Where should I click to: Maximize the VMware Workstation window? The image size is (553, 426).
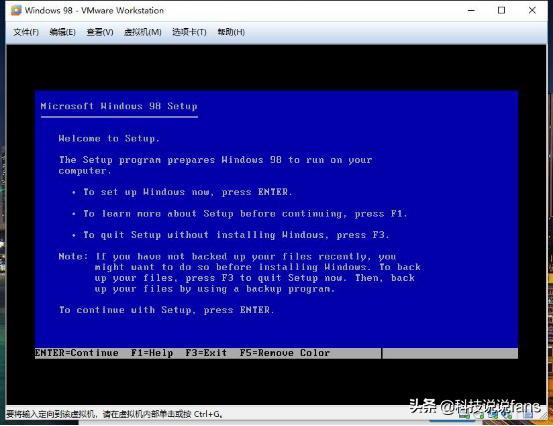(x=501, y=10)
